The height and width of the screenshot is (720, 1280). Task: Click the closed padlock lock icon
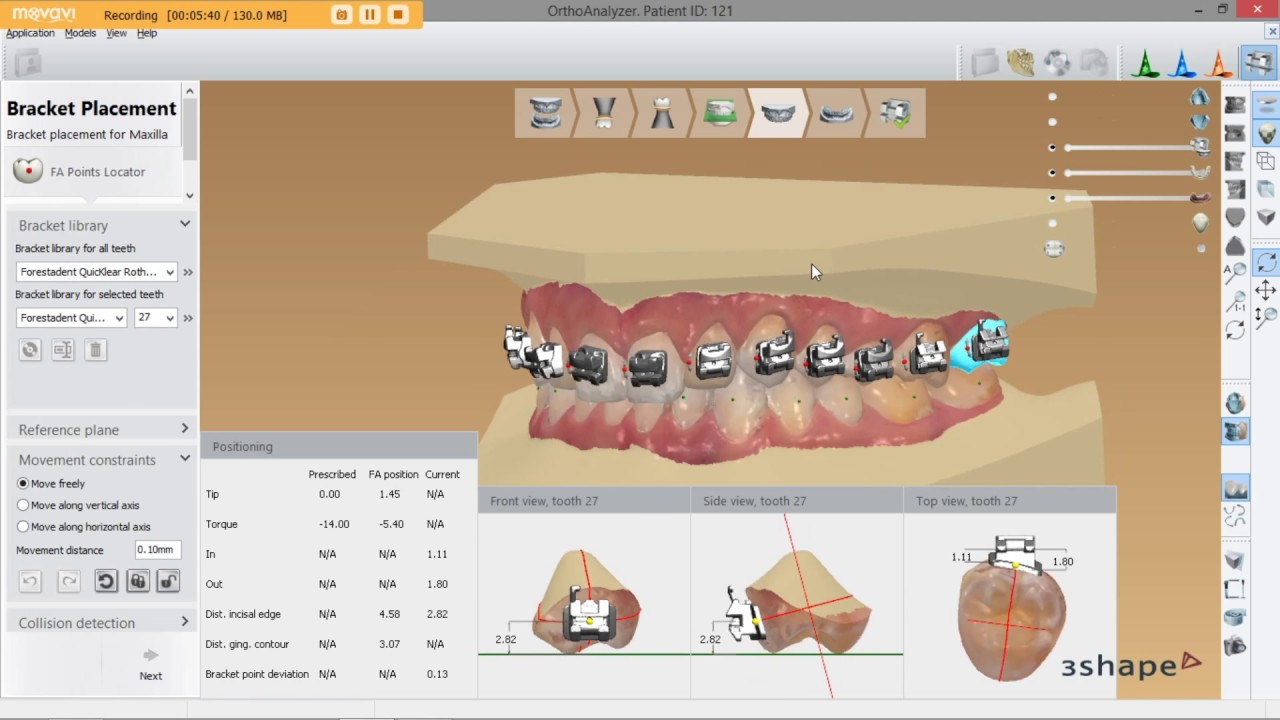click(x=138, y=581)
